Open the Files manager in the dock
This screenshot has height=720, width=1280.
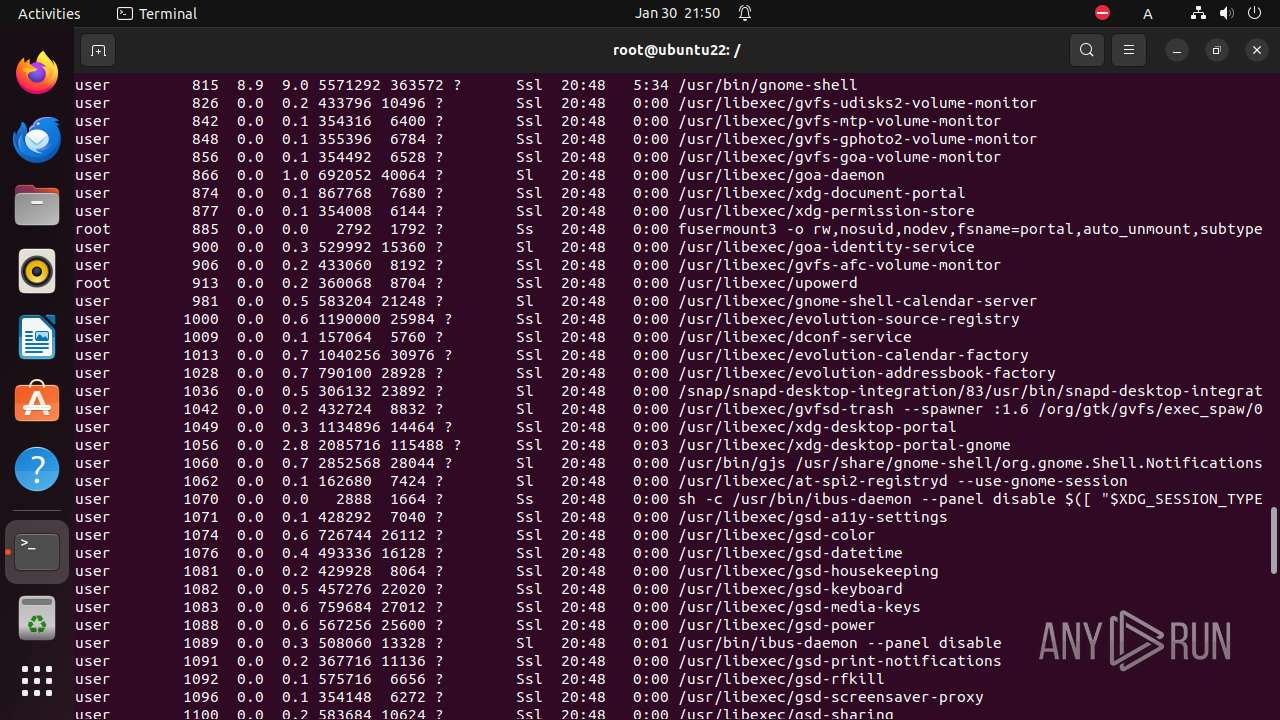coord(37,205)
